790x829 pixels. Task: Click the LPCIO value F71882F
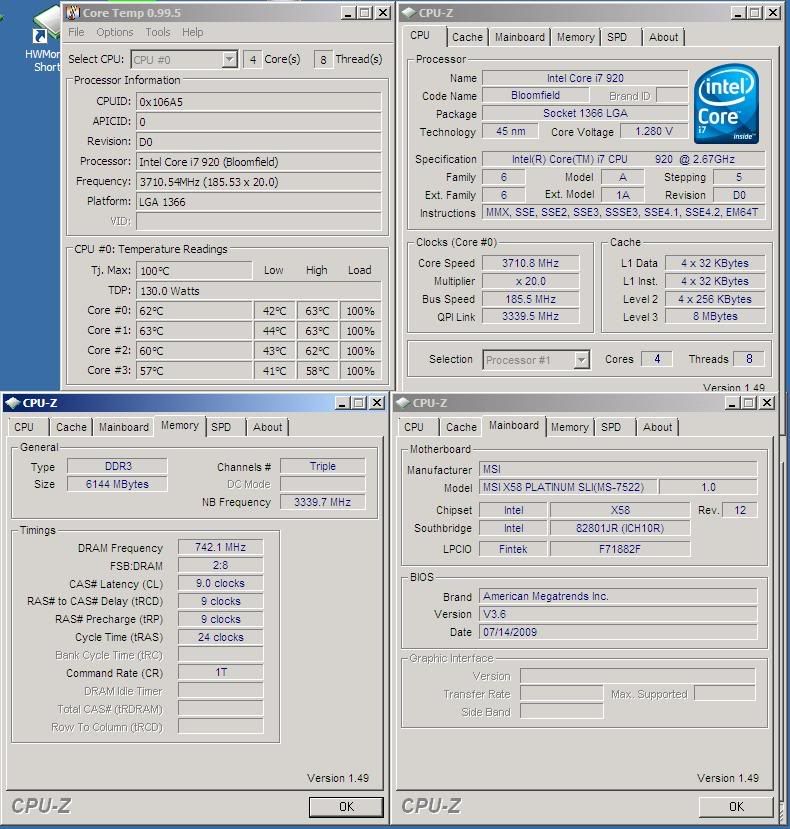[x=620, y=549]
